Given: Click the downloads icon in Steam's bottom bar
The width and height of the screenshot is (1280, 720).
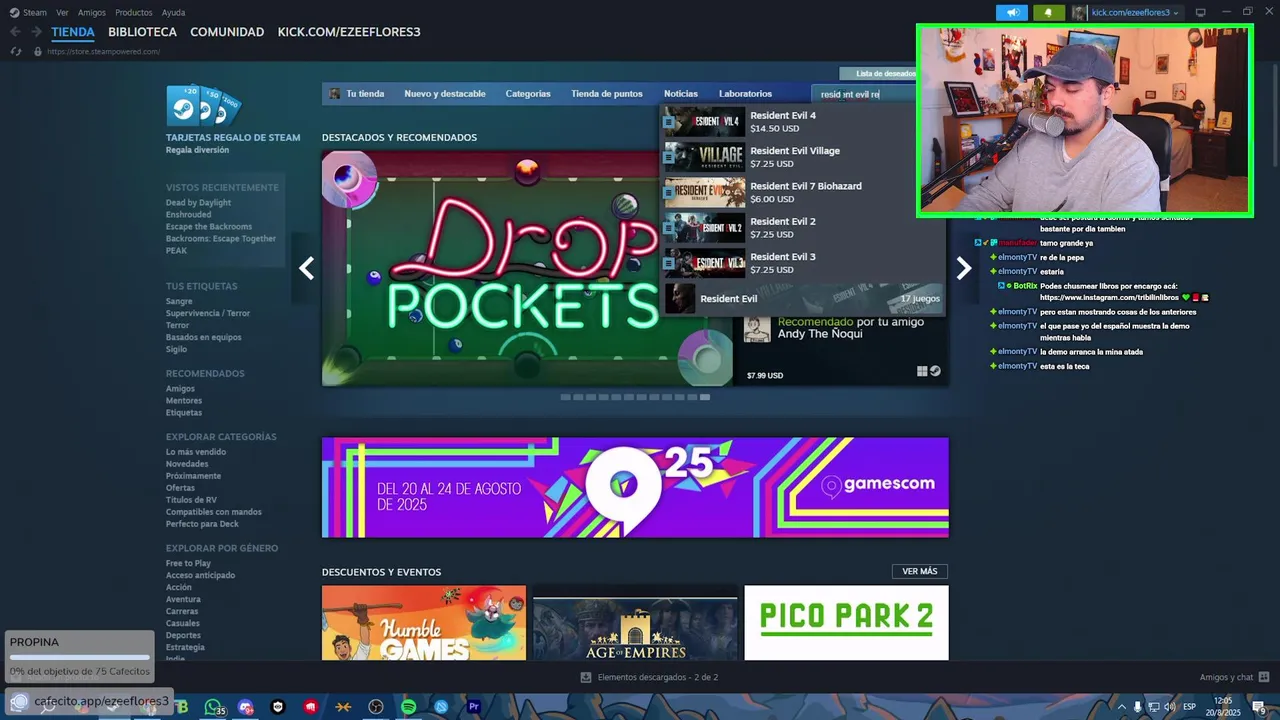Looking at the screenshot, I should click(586, 677).
